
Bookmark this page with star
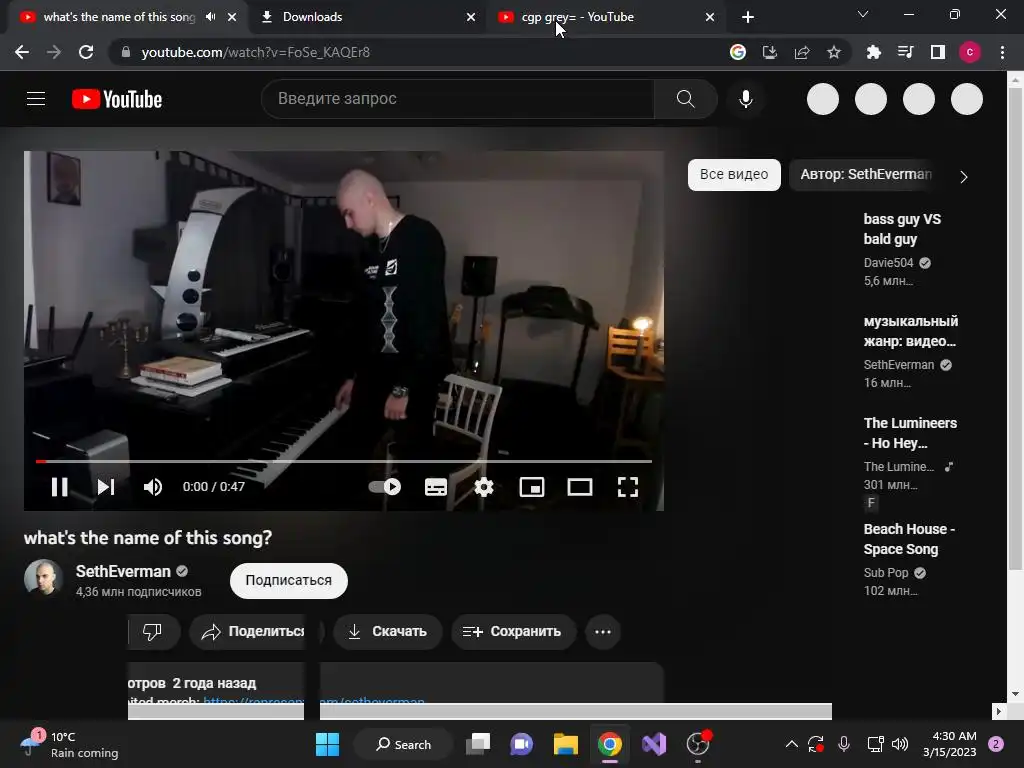[834, 52]
